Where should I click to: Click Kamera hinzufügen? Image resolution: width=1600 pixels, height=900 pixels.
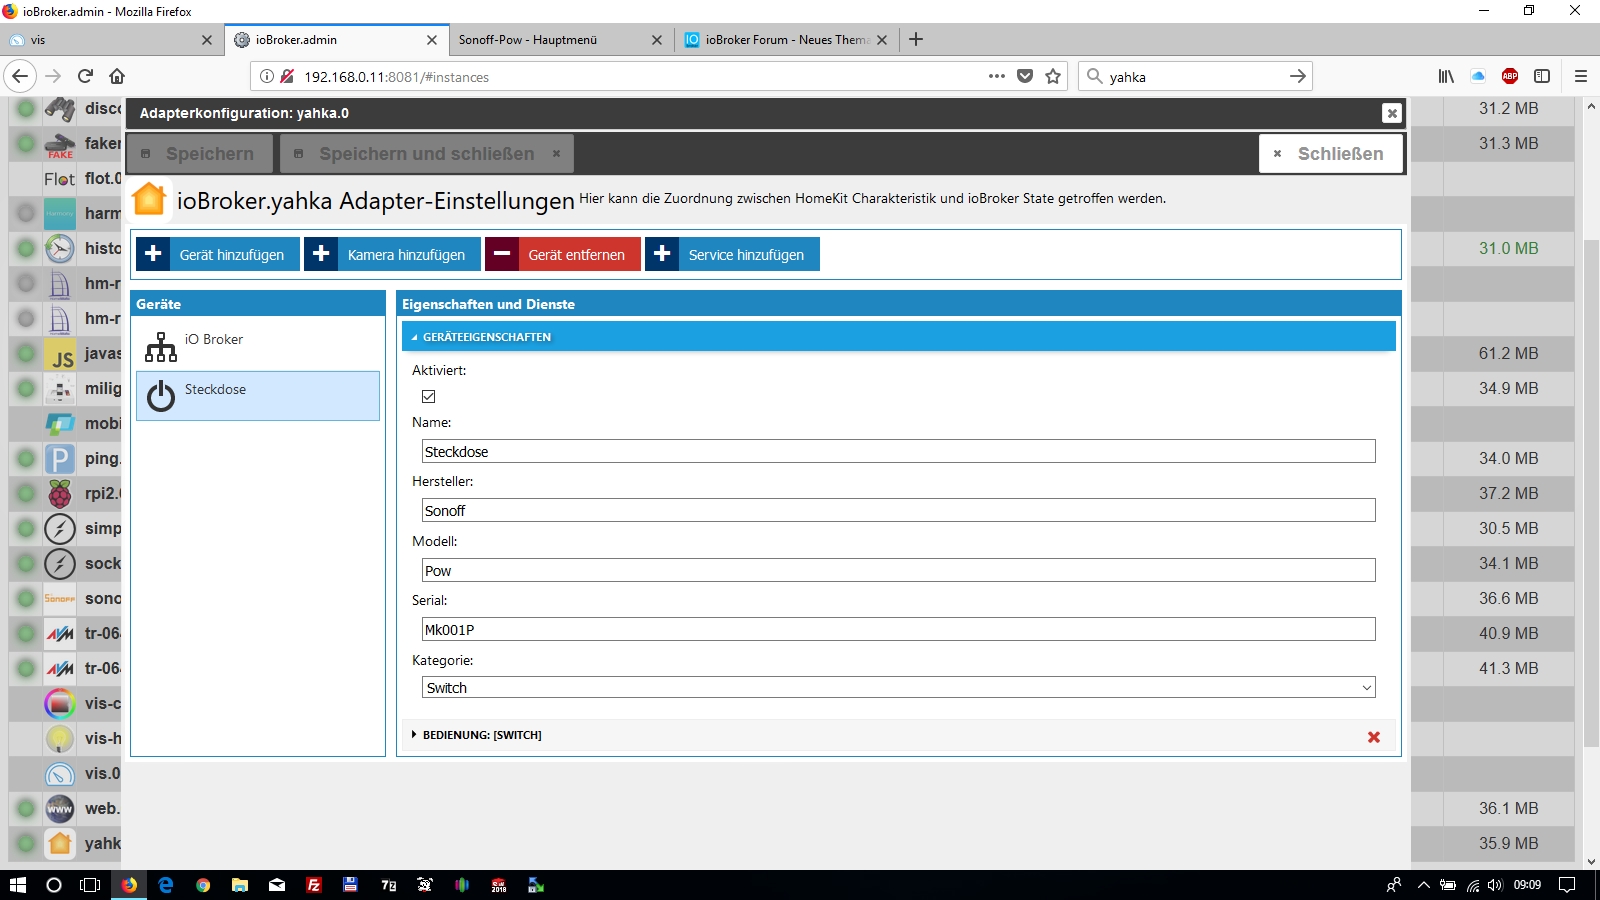(393, 254)
